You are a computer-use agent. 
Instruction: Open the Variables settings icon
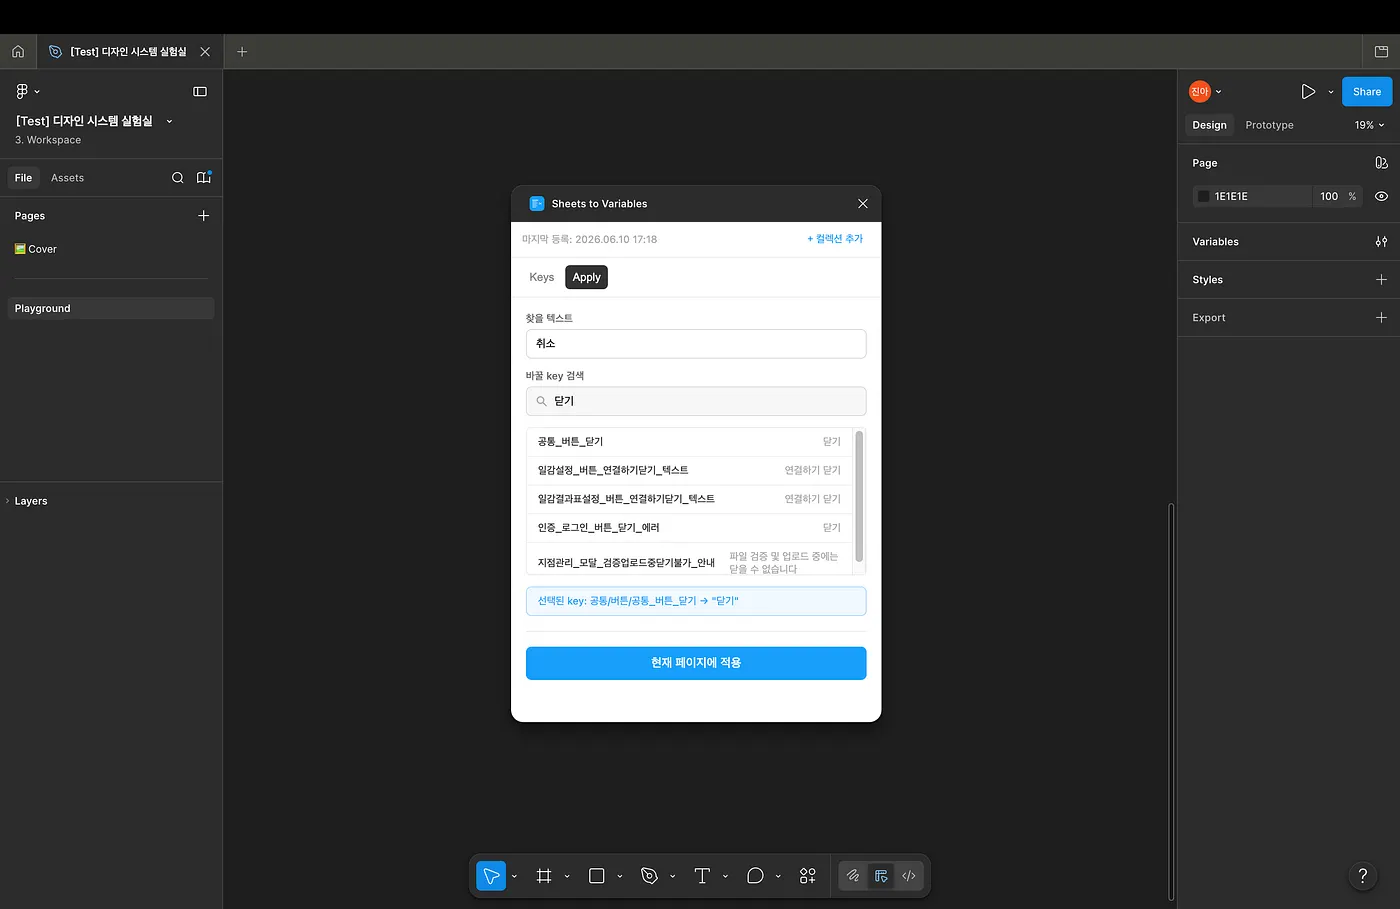[x=1381, y=242]
